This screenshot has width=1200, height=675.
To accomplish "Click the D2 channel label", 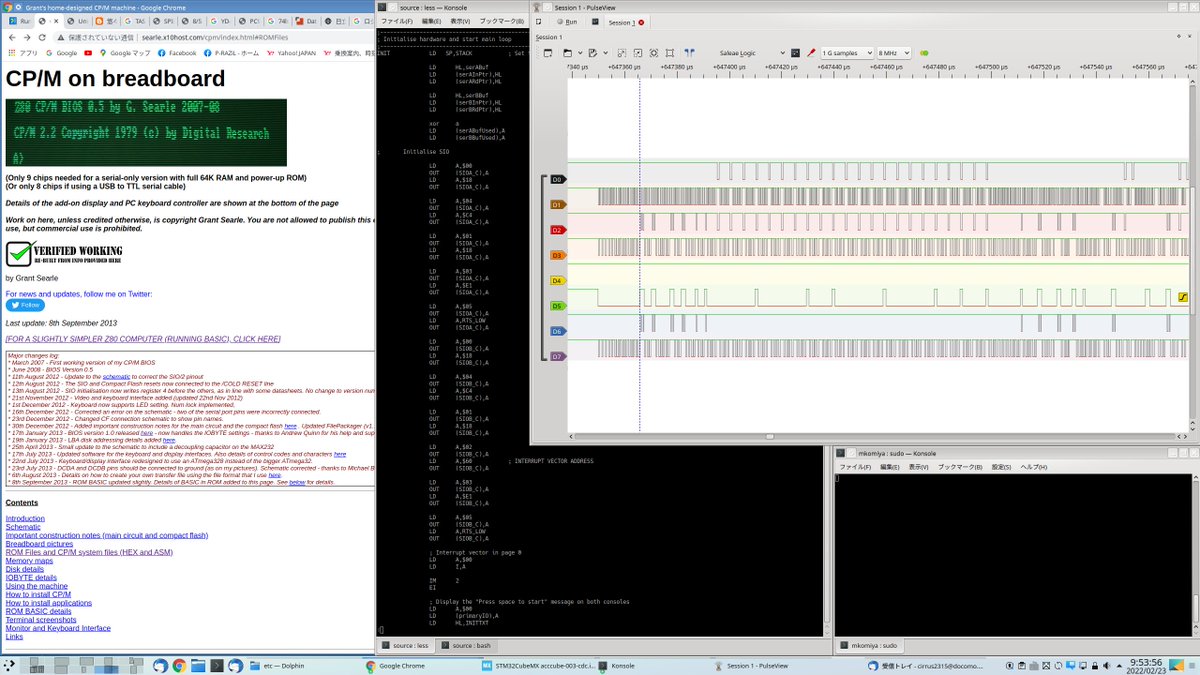I will pyautogui.click(x=557, y=230).
